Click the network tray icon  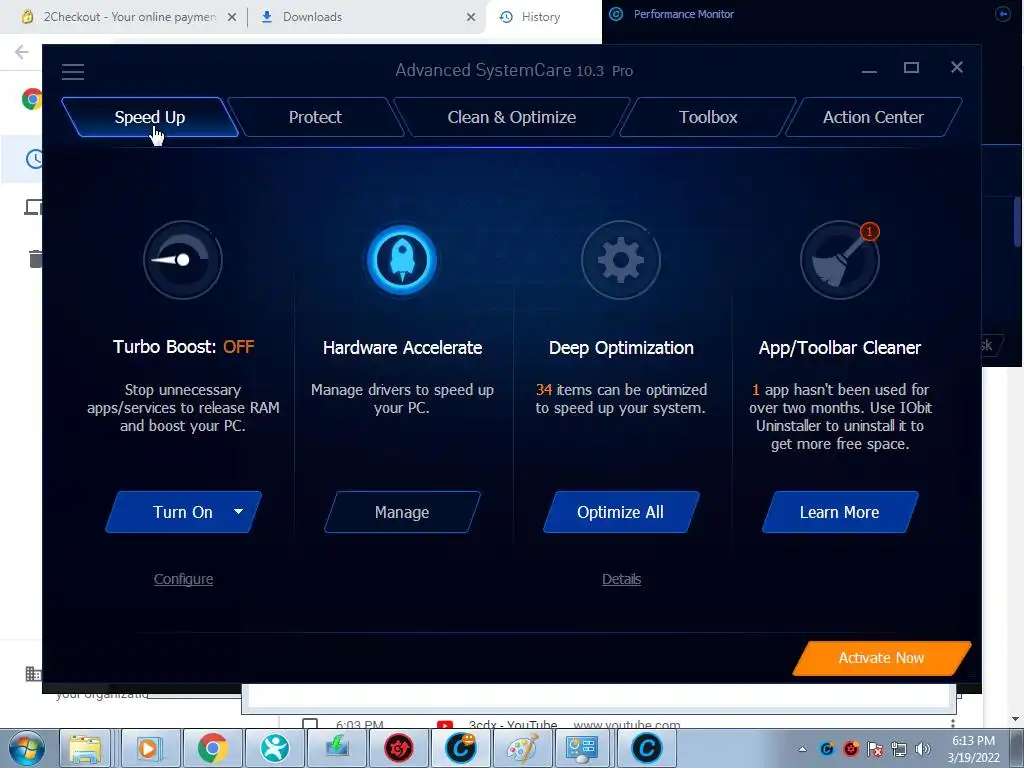coord(899,749)
